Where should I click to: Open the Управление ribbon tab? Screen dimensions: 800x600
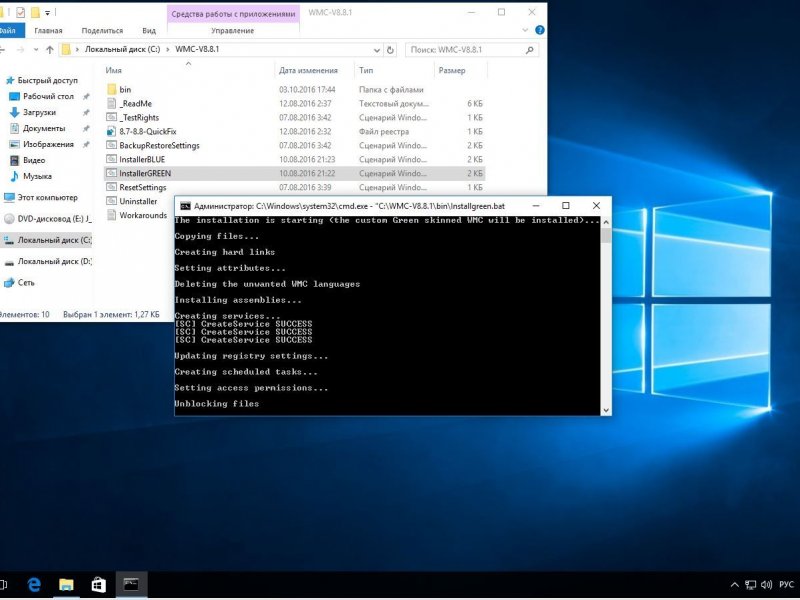233,31
